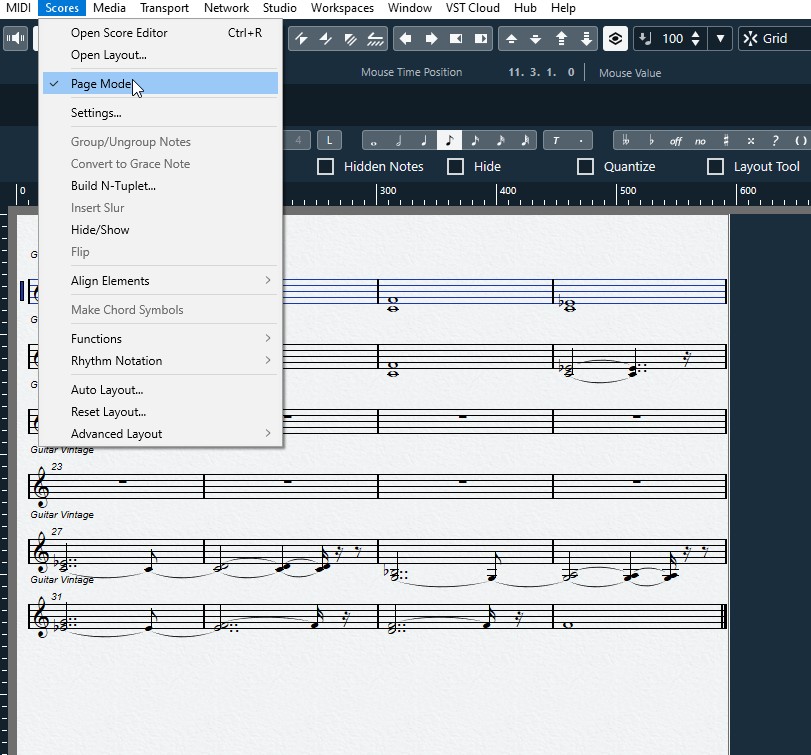This screenshot has width=811, height=755.
Task: Enable the Hidden Notes checkbox
Action: 326,167
